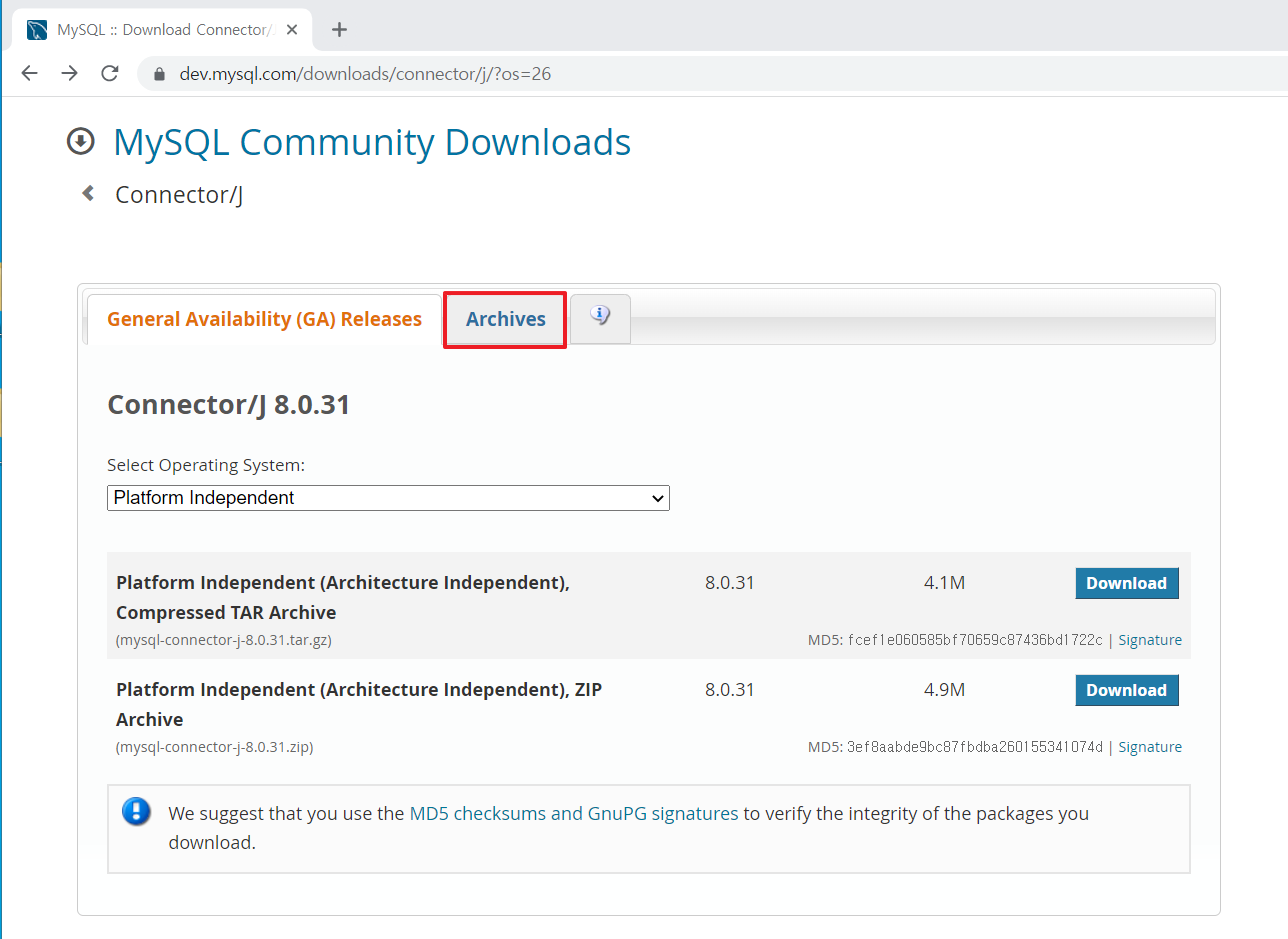
Task: Reload the page with refresh icon
Action: (x=110, y=73)
